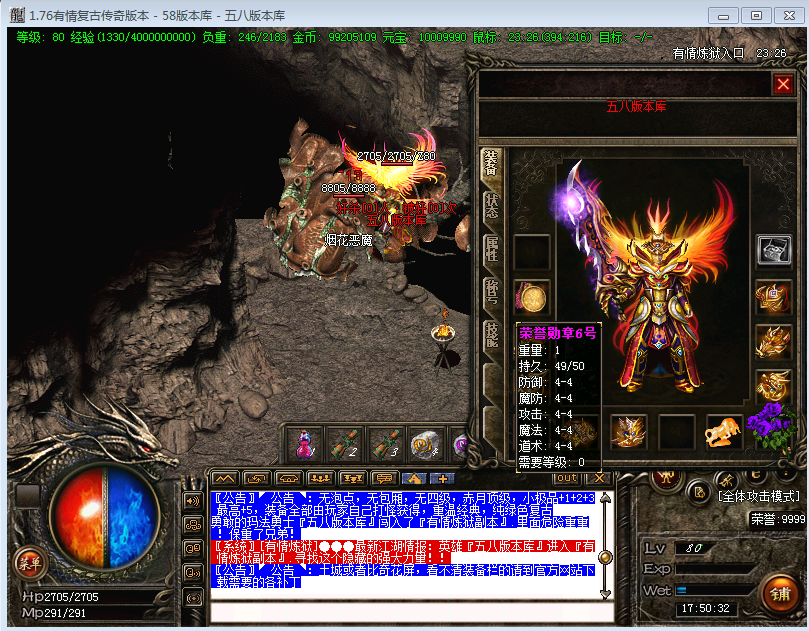Select the gold necklace slot under the chest

click(774, 297)
